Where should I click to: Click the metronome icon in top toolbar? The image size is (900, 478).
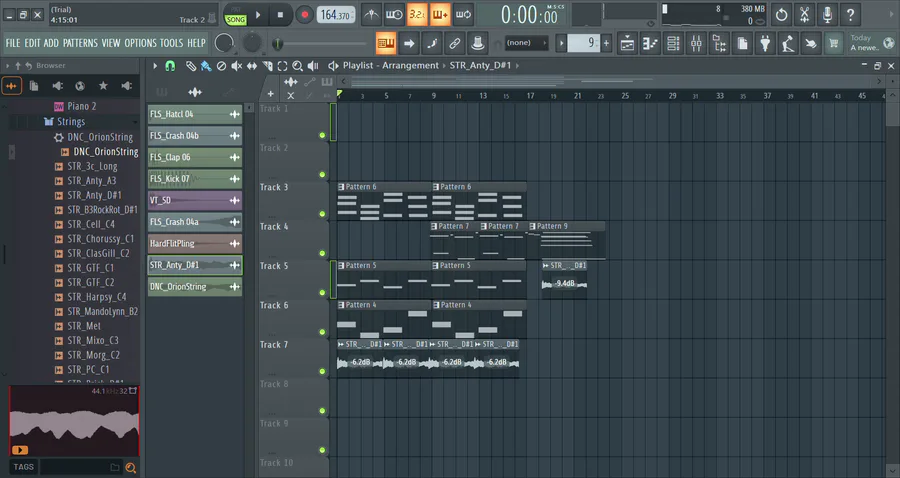[x=371, y=15]
